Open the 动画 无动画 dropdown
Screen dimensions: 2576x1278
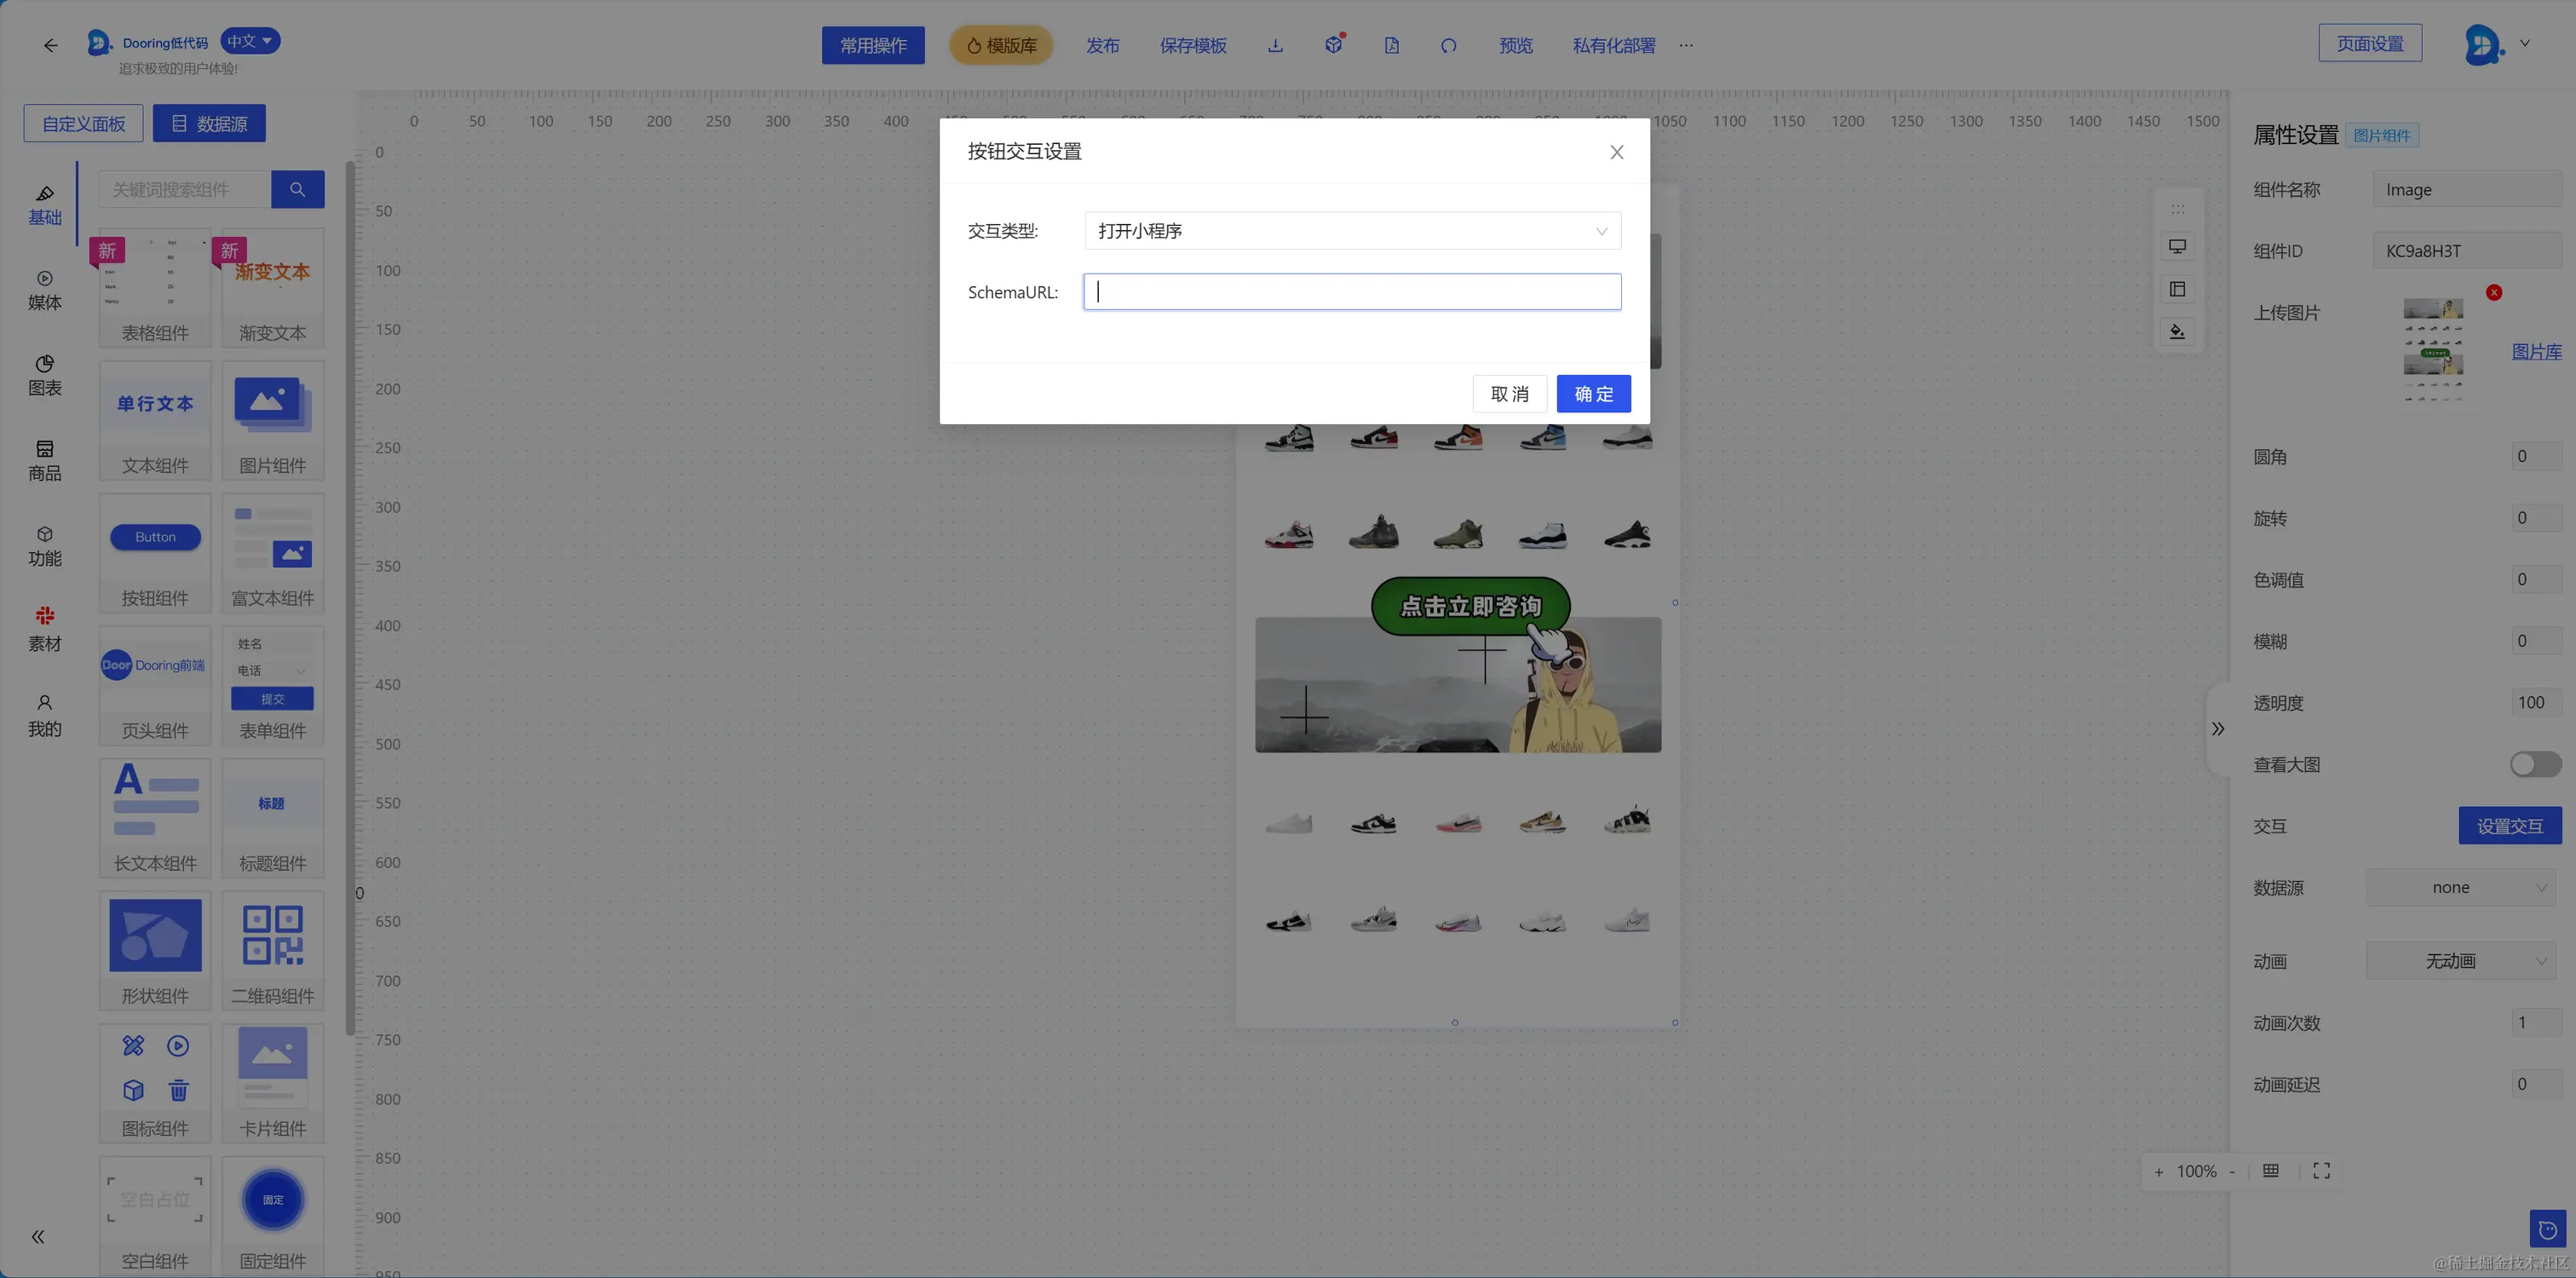pyautogui.click(x=2460, y=961)
